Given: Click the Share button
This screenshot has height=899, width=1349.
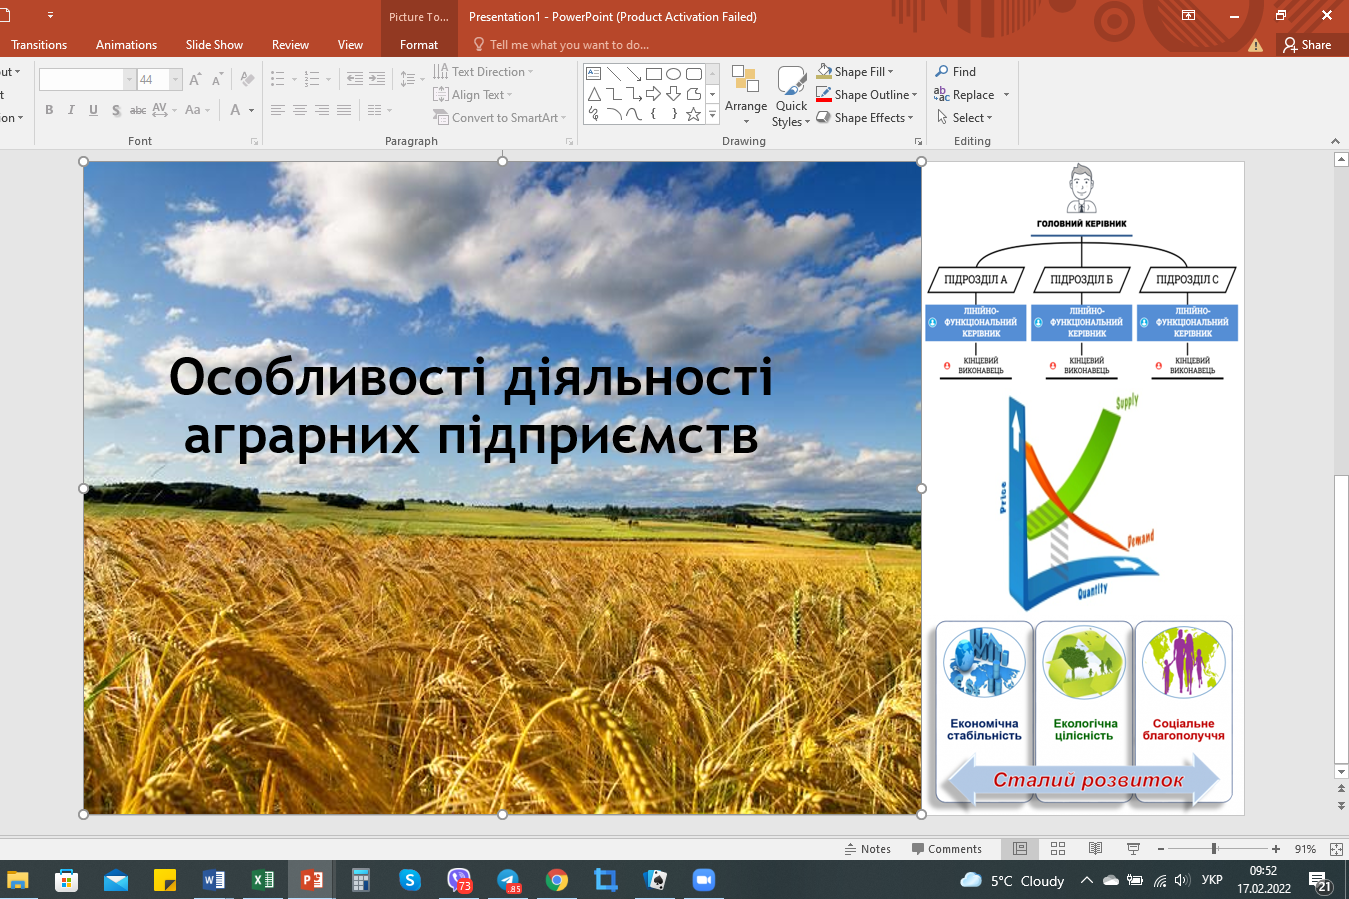Looking at the screenshot, I should point(1308,45).
